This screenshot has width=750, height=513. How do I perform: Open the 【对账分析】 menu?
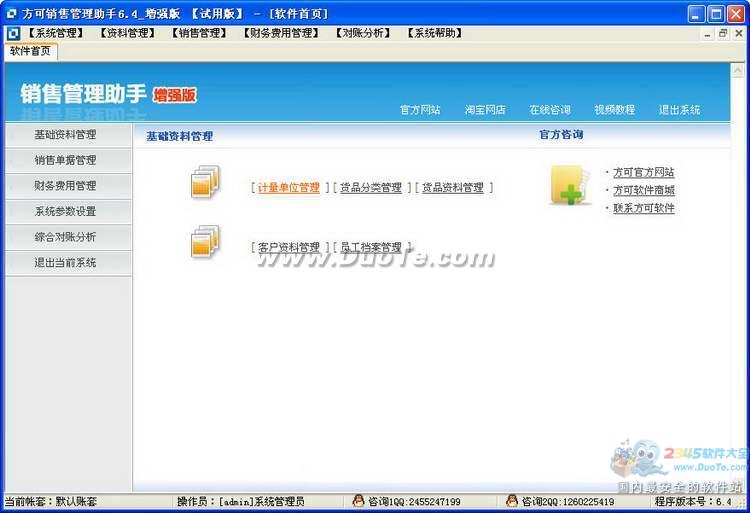click(363, 33)
